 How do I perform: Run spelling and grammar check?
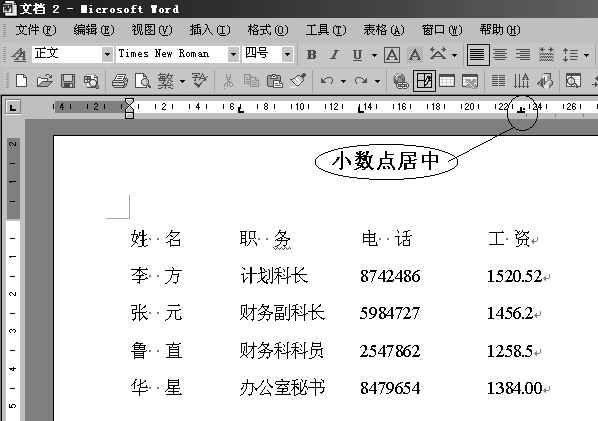[199, 81]
